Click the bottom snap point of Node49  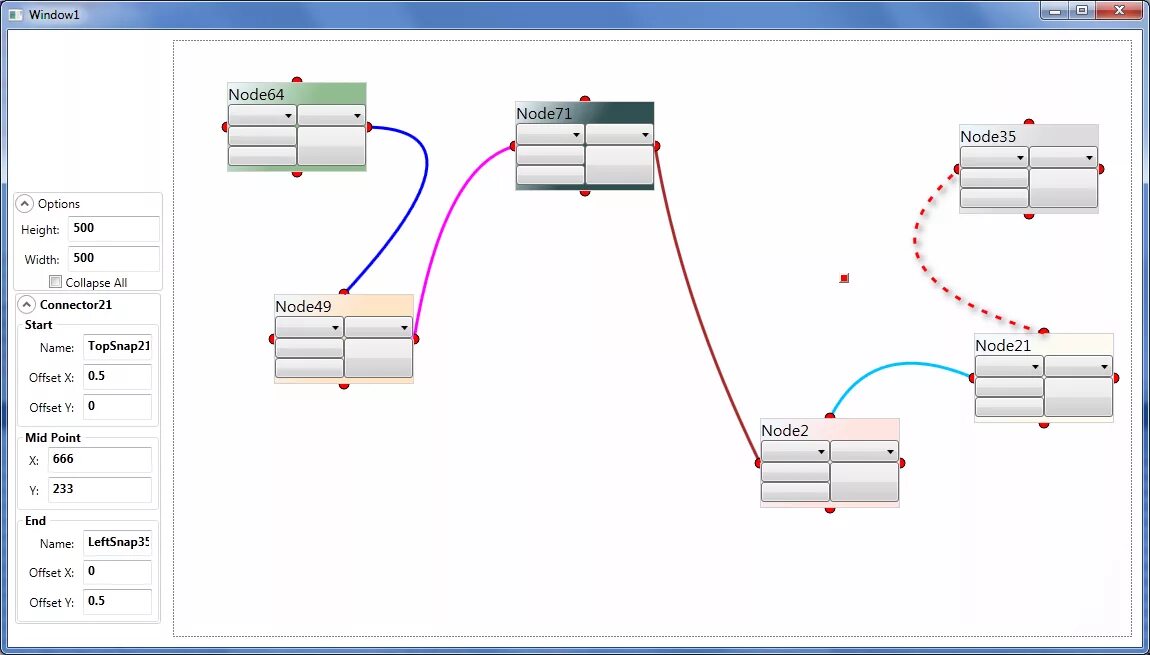pos(344,385)
